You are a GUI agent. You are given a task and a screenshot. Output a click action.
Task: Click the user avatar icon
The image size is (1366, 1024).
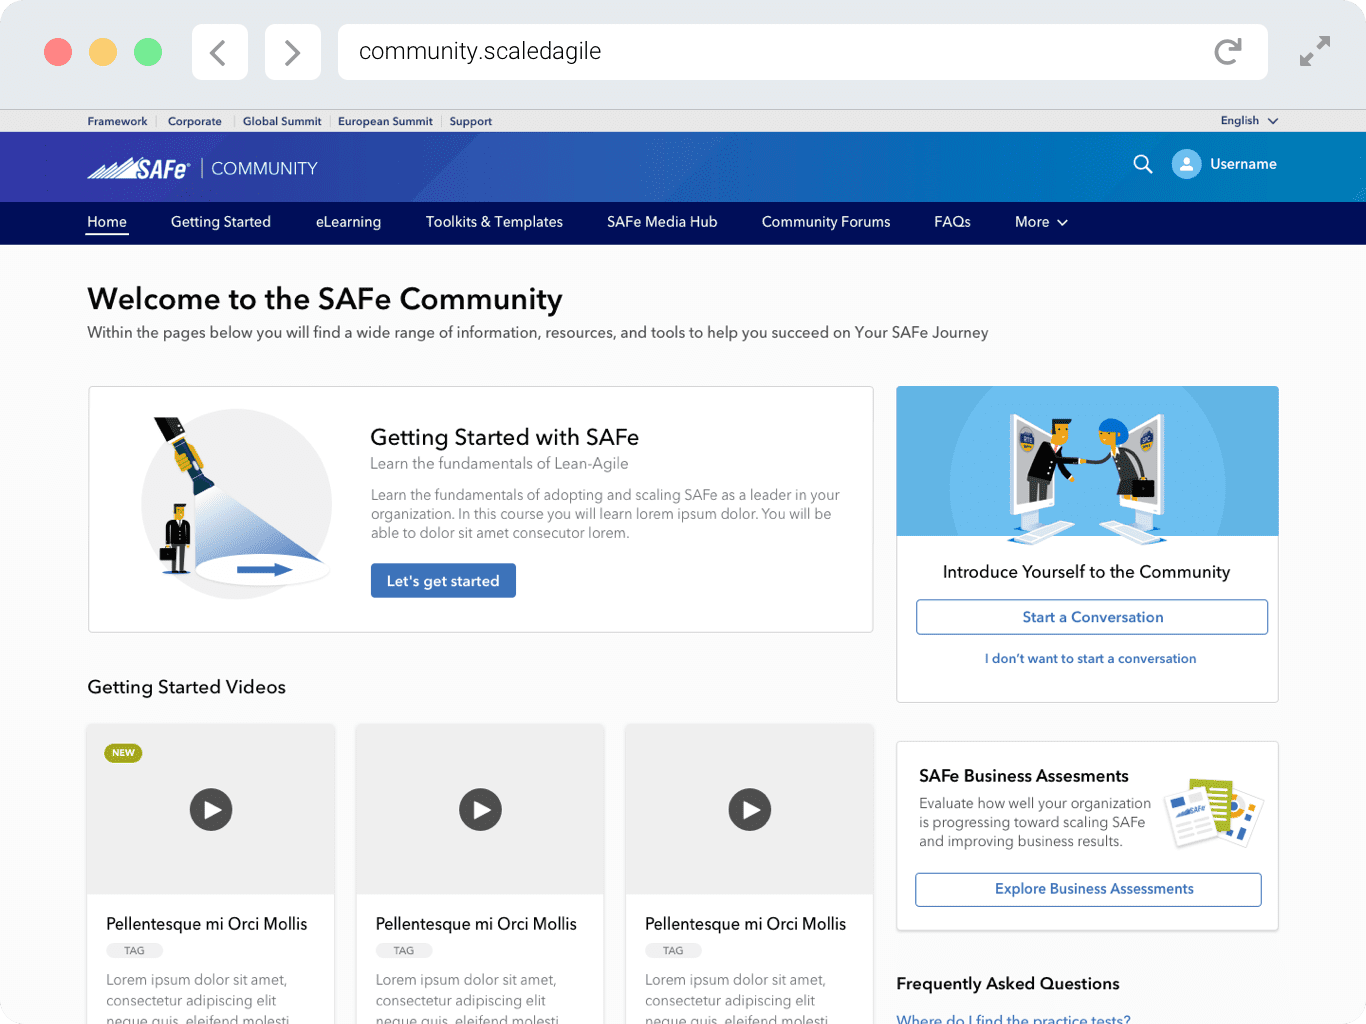pos(1186,164)
